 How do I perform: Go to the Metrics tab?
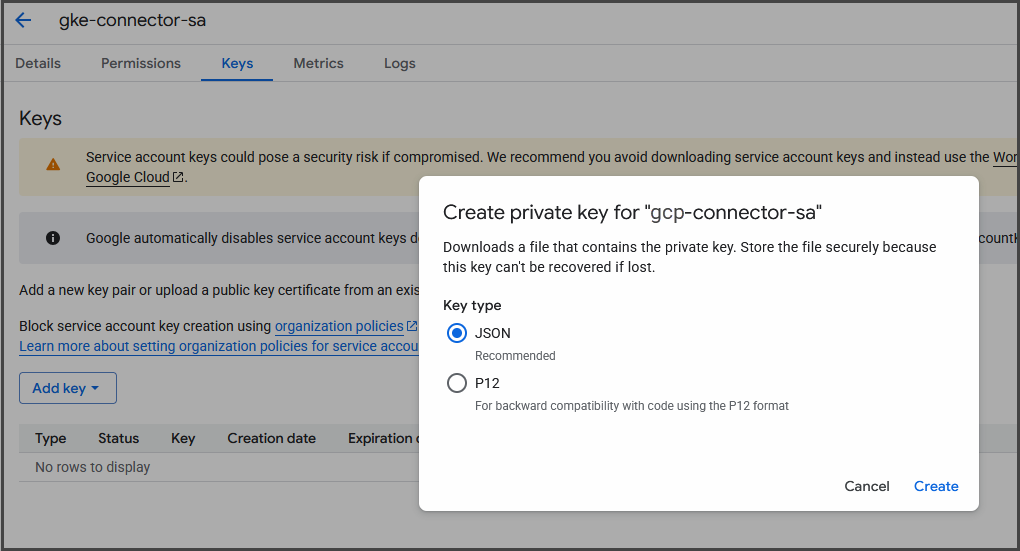[318, 63]
